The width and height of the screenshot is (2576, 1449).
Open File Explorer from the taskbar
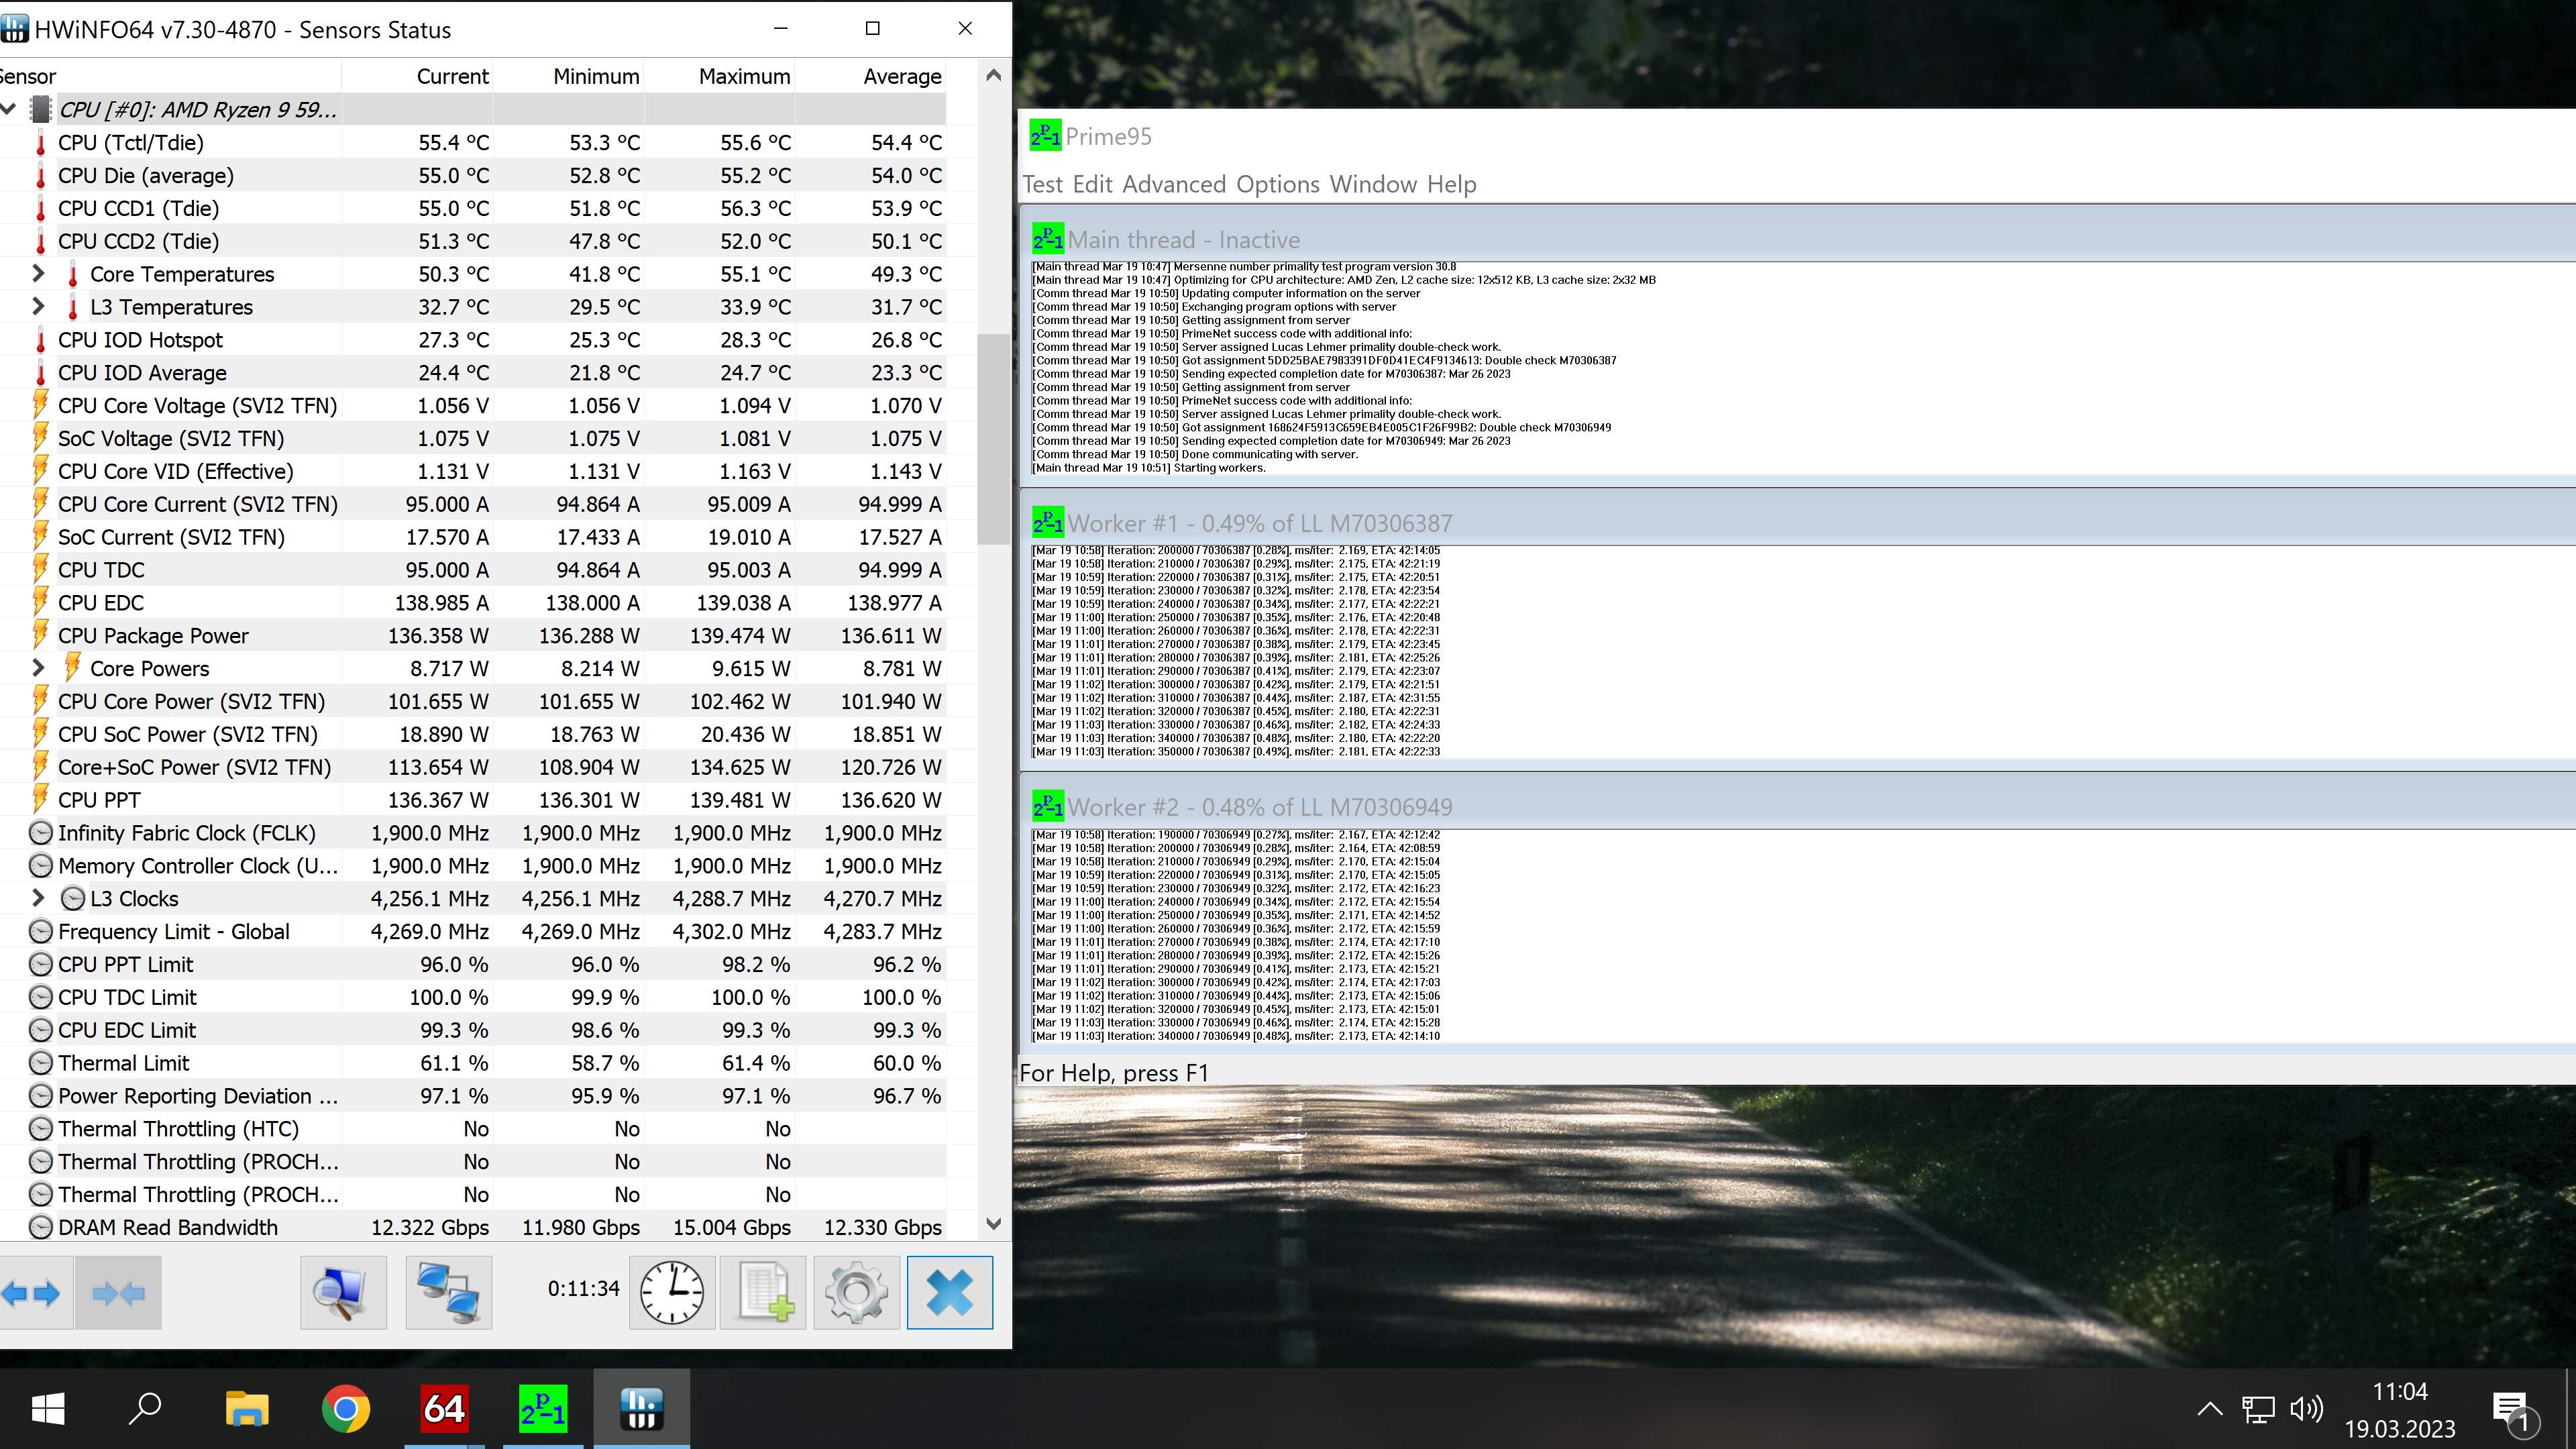tap(246, 1409)
